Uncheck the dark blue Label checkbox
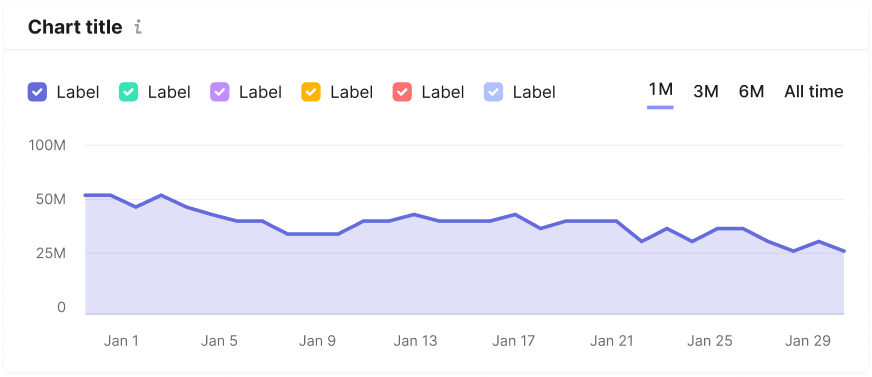Image resolution: width=872 pixels, height=377 pixels. (37, 92)
